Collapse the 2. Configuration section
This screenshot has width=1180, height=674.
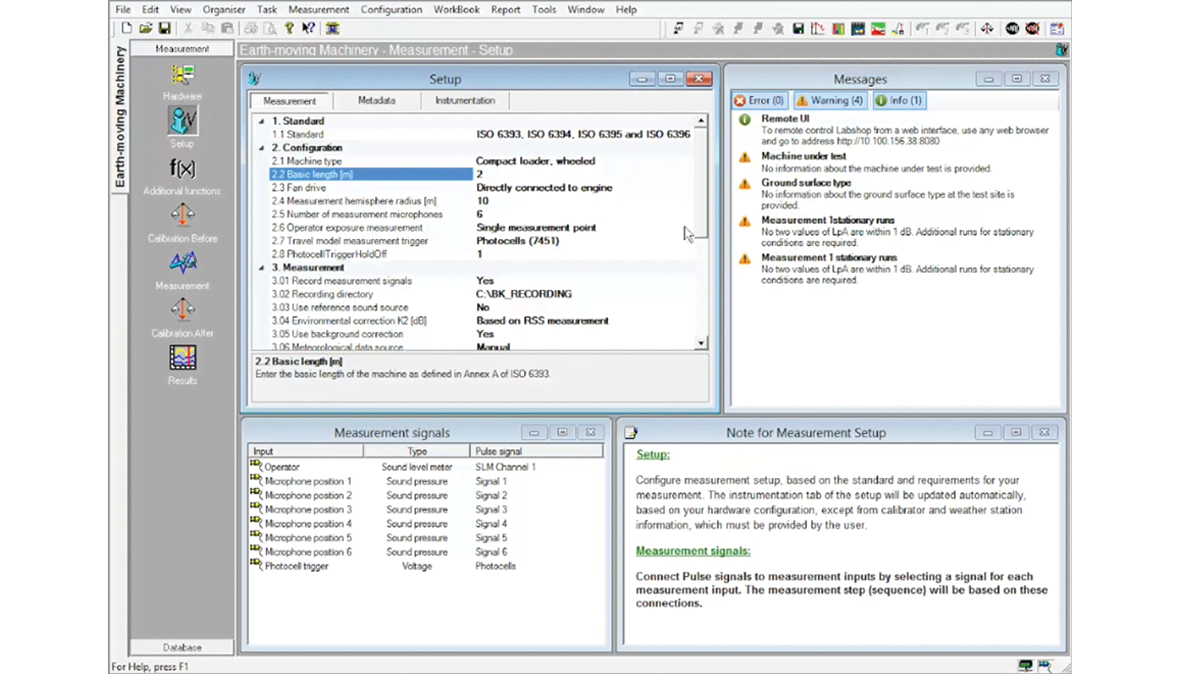(262, 148)
